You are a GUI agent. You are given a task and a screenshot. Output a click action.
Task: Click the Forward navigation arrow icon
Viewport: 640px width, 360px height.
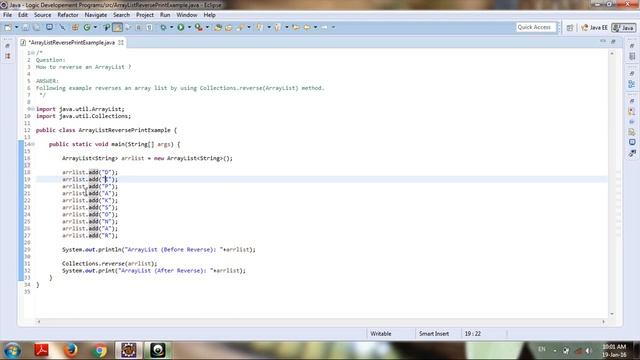pos(324,27)
